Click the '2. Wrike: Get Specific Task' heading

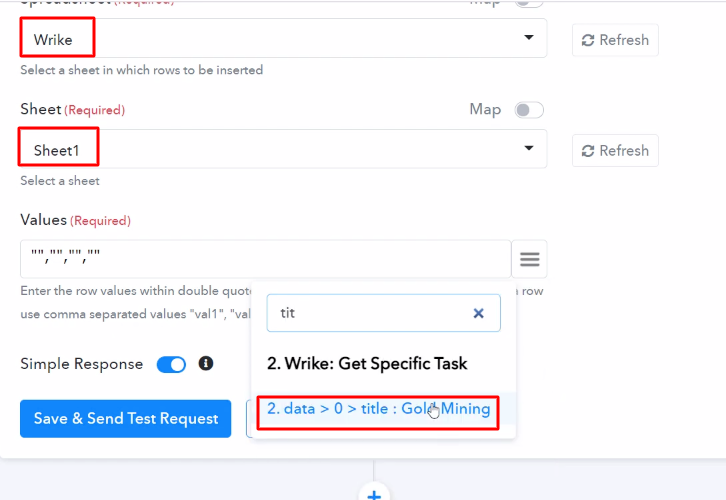(x=367, y=363)
